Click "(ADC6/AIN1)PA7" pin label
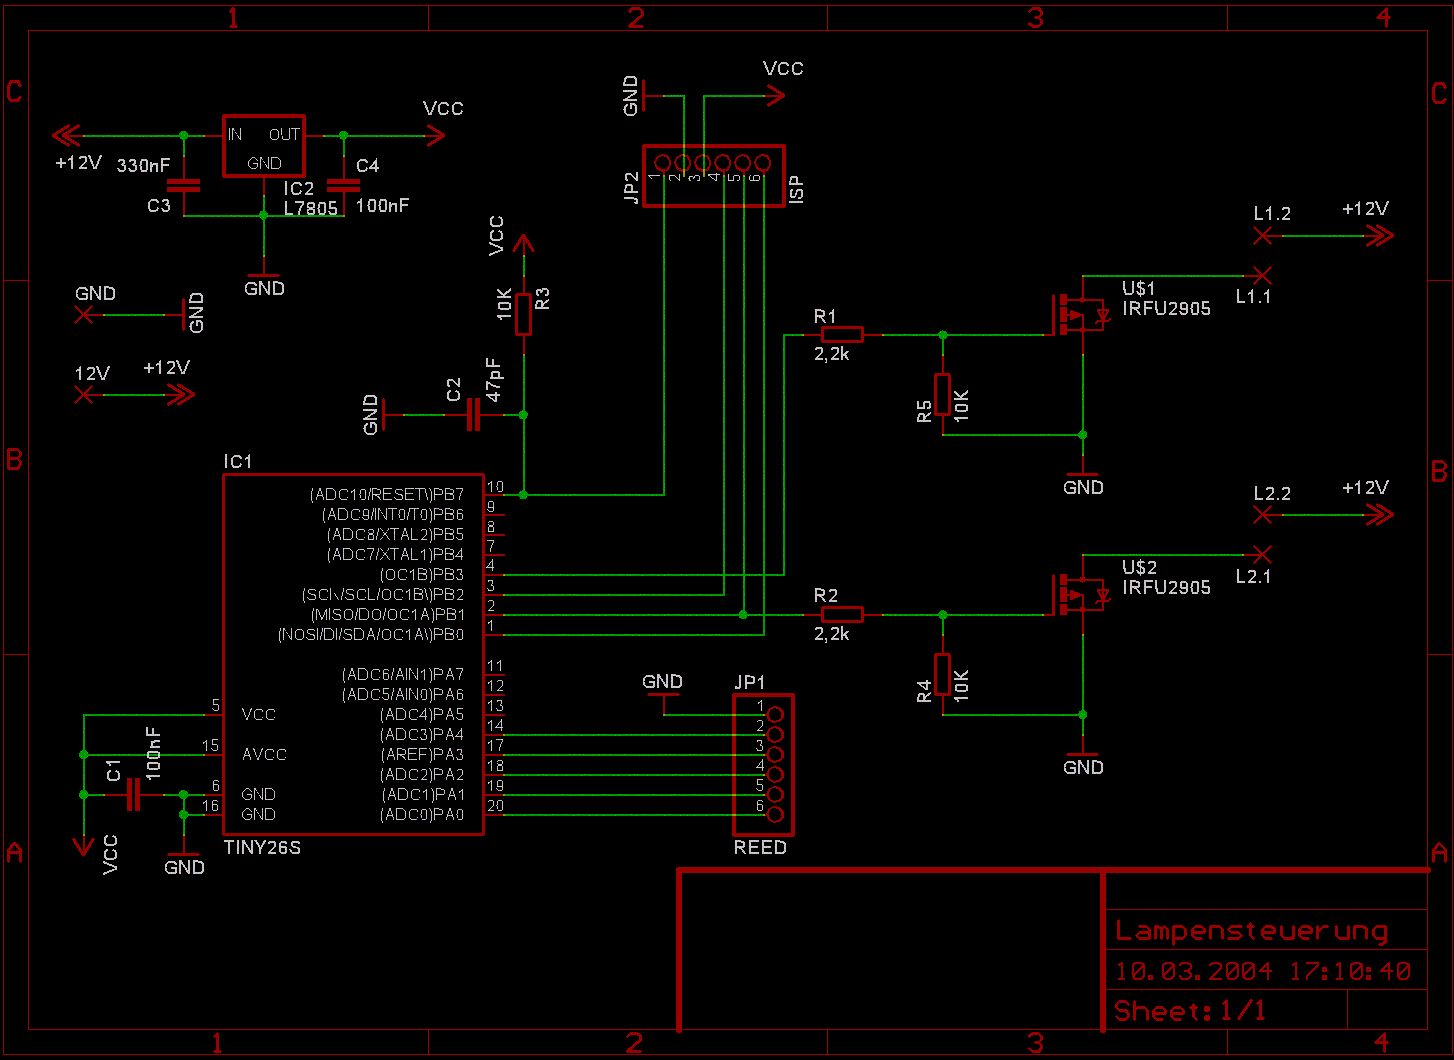The height and width of the screenshot is (1060, 1454). point(403,675)
